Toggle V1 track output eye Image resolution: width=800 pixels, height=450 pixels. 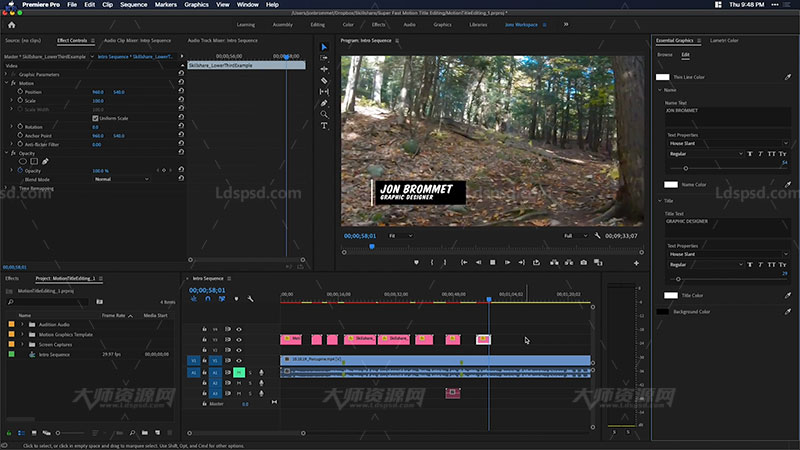[239, 361]
